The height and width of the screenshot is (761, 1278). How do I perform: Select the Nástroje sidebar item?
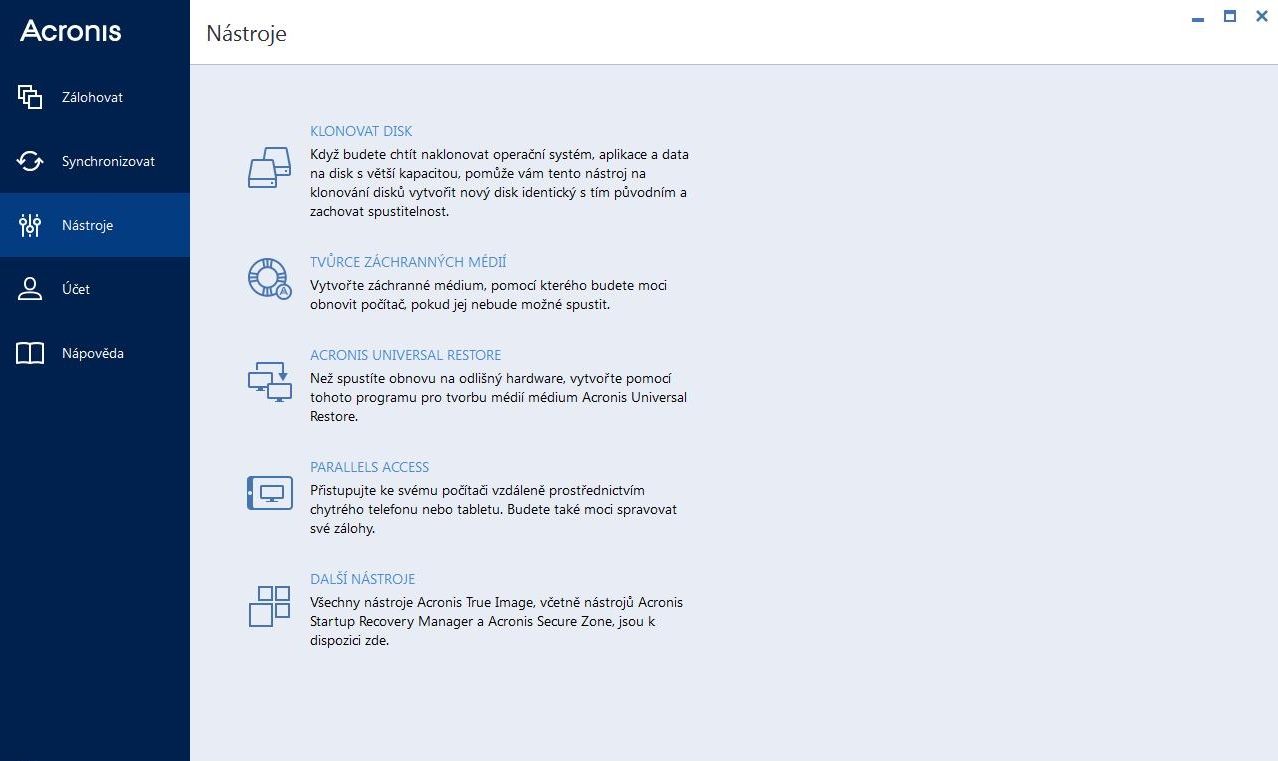(95, 225)
